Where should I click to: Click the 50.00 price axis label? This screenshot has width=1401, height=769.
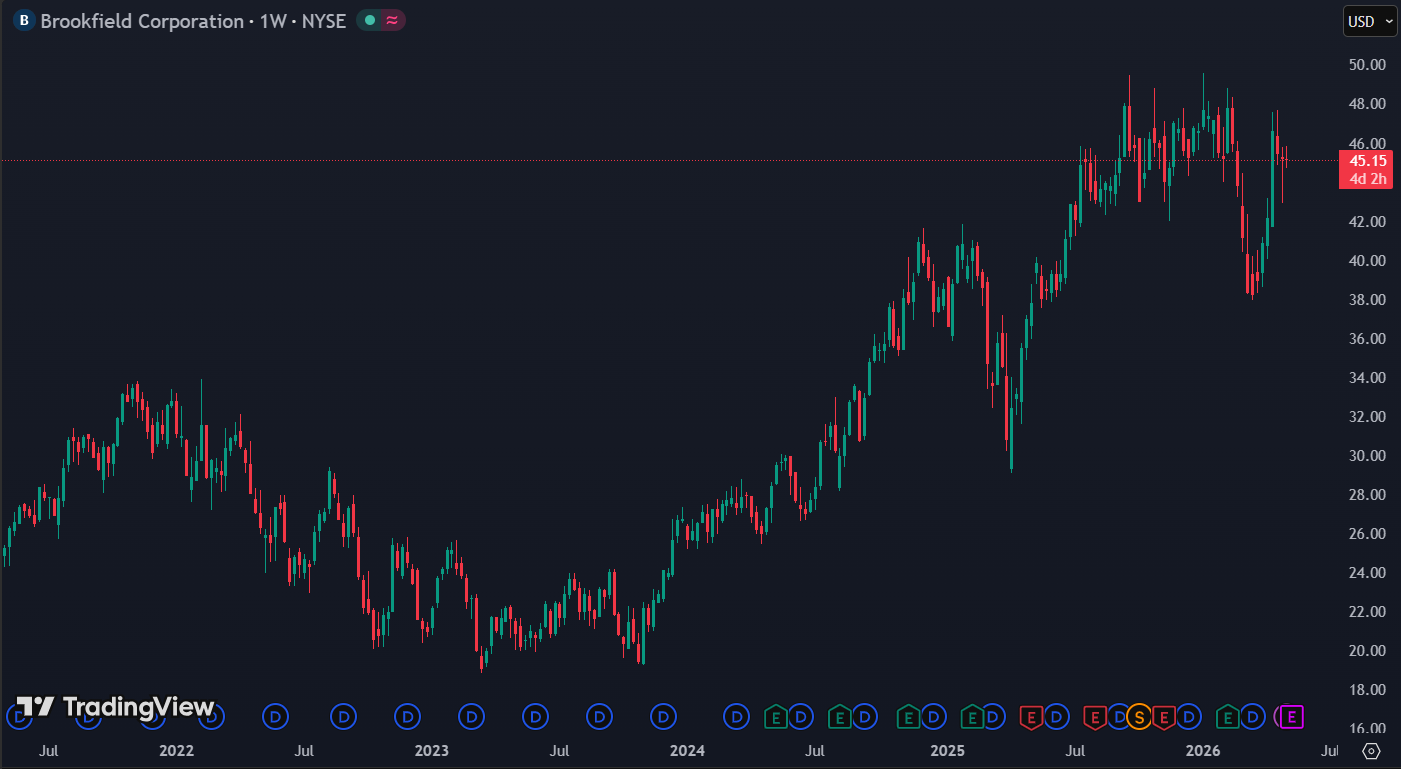(x=1367, y=65)
